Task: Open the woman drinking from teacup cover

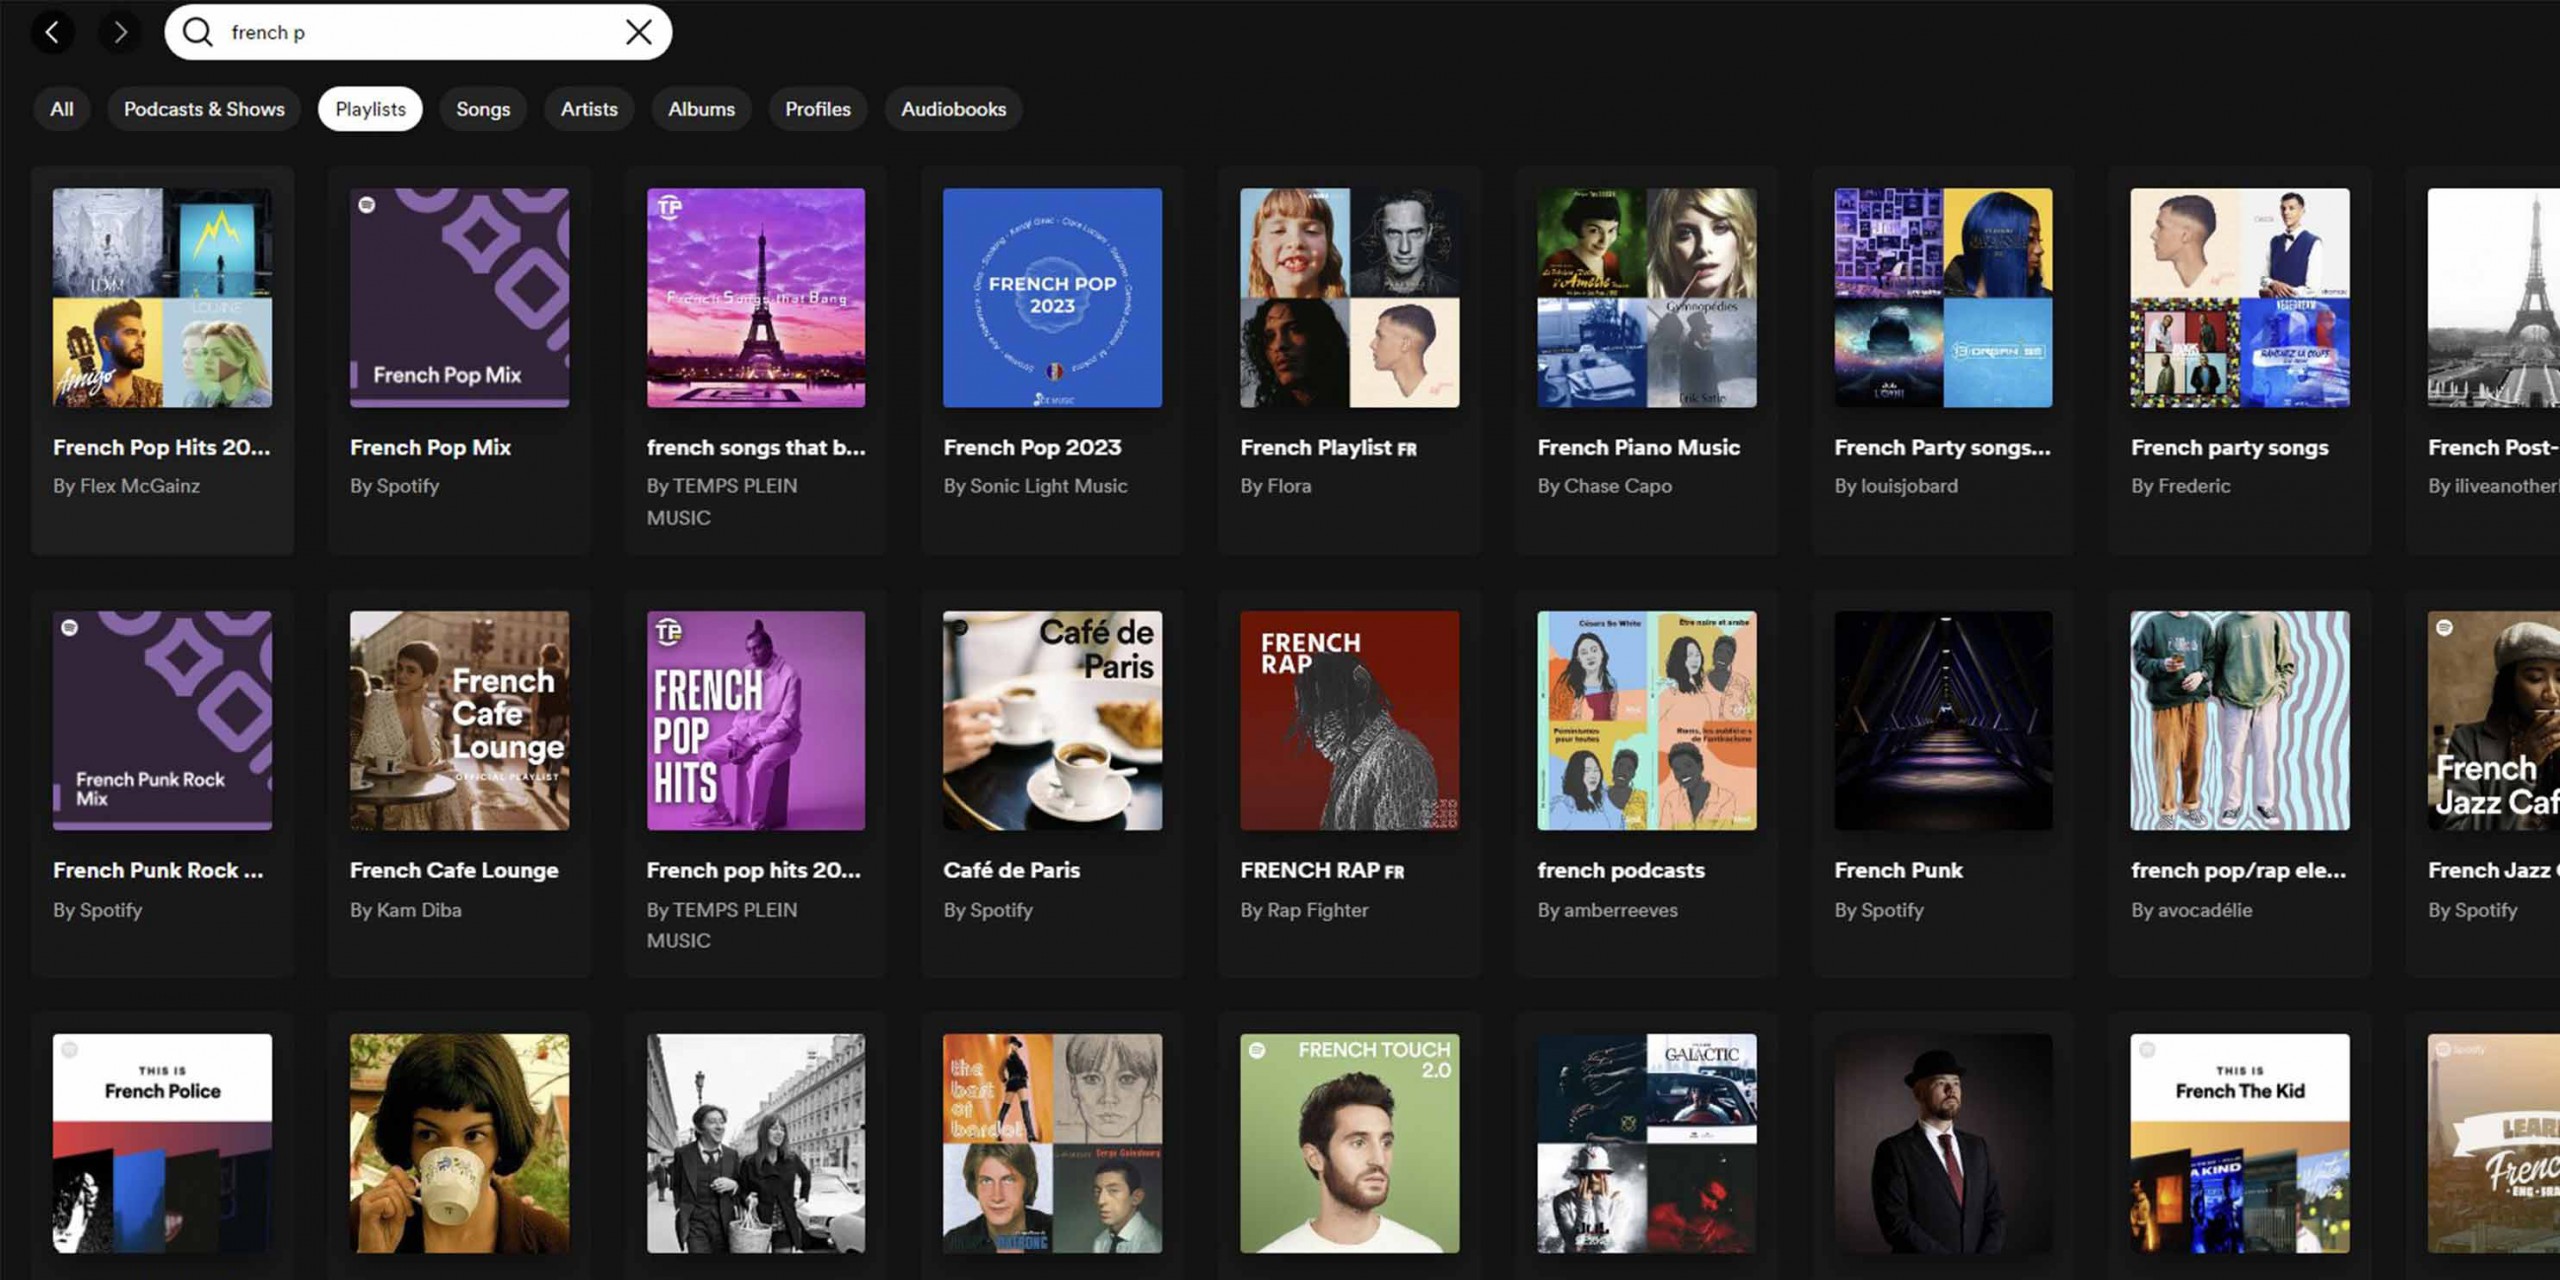Action: (459, 1143)
